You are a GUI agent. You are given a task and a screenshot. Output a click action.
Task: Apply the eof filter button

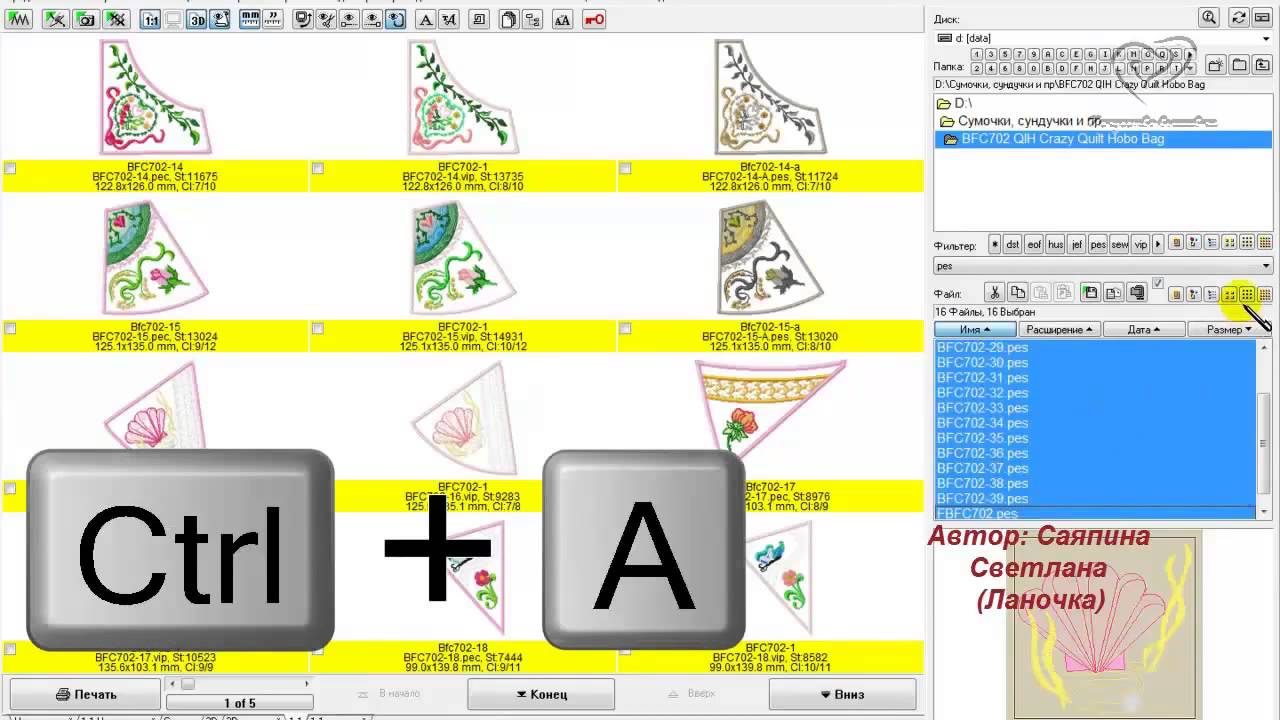[x=1034, y=243]
